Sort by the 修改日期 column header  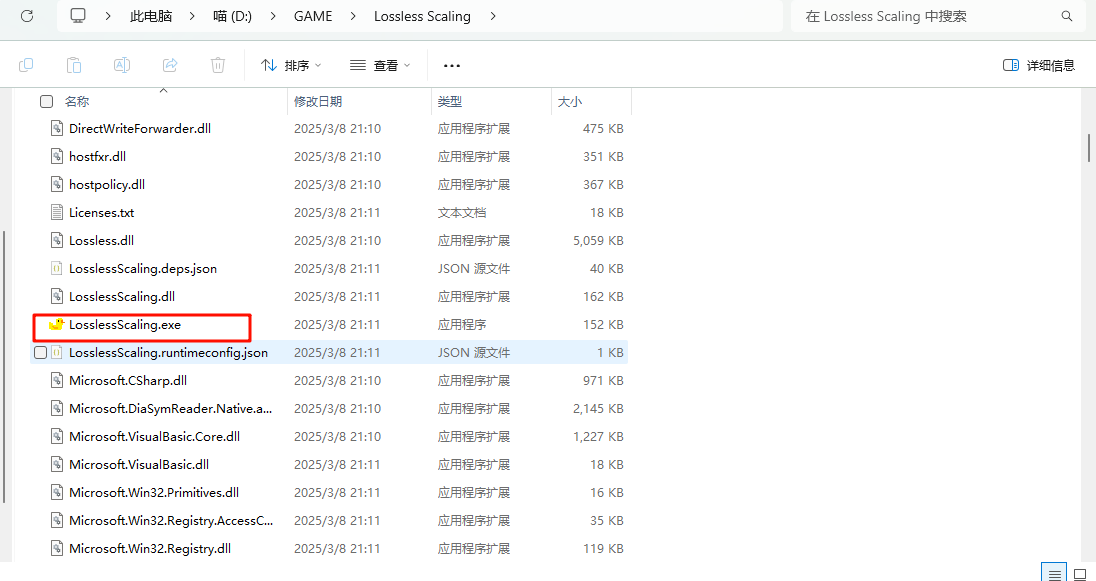pos(318,101)
